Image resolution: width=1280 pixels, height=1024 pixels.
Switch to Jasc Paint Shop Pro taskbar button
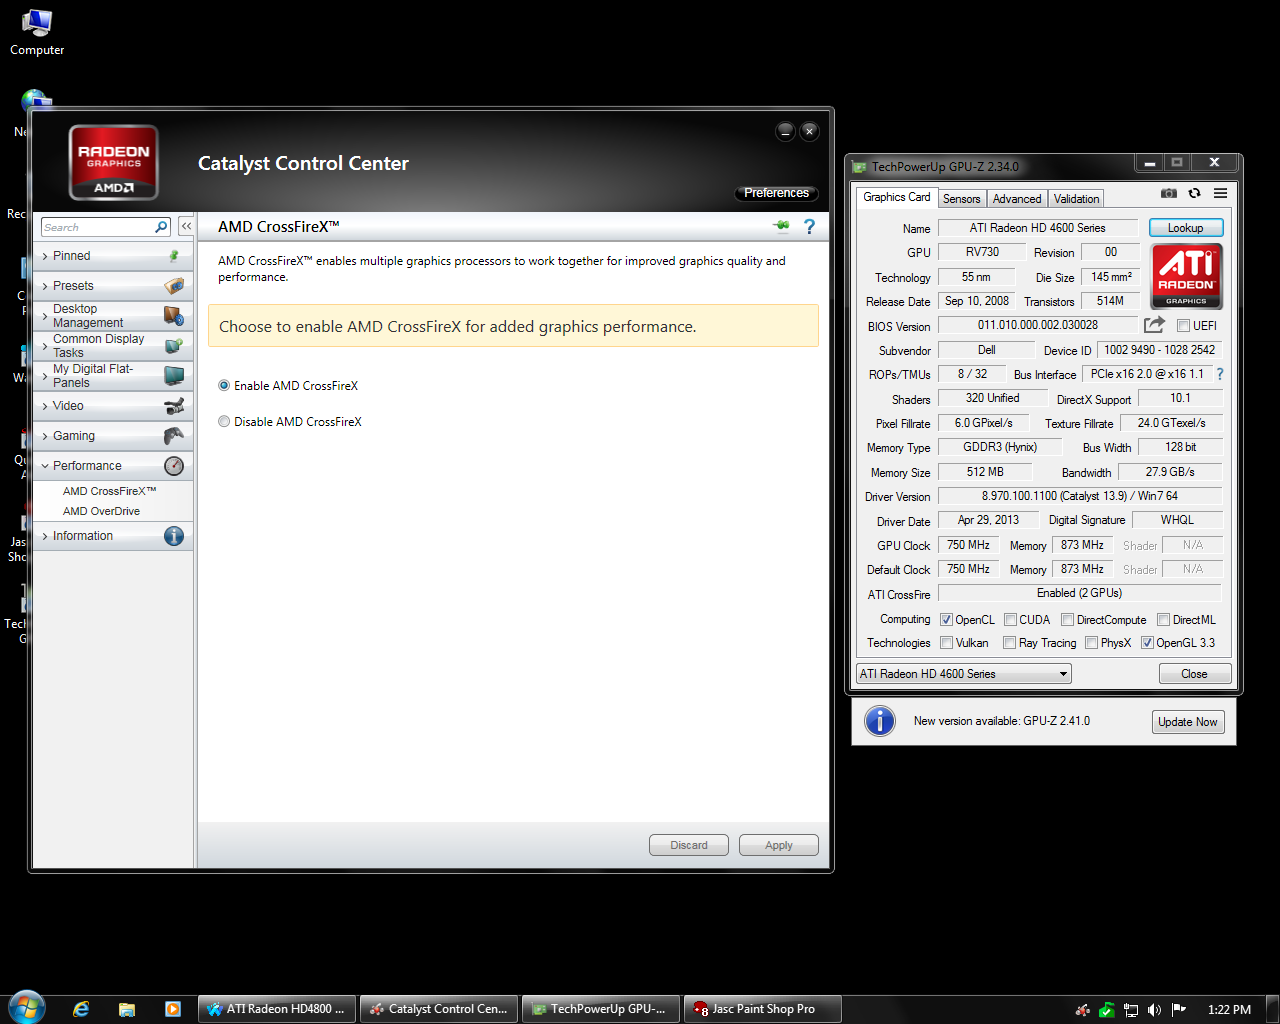pos(762,1009)
